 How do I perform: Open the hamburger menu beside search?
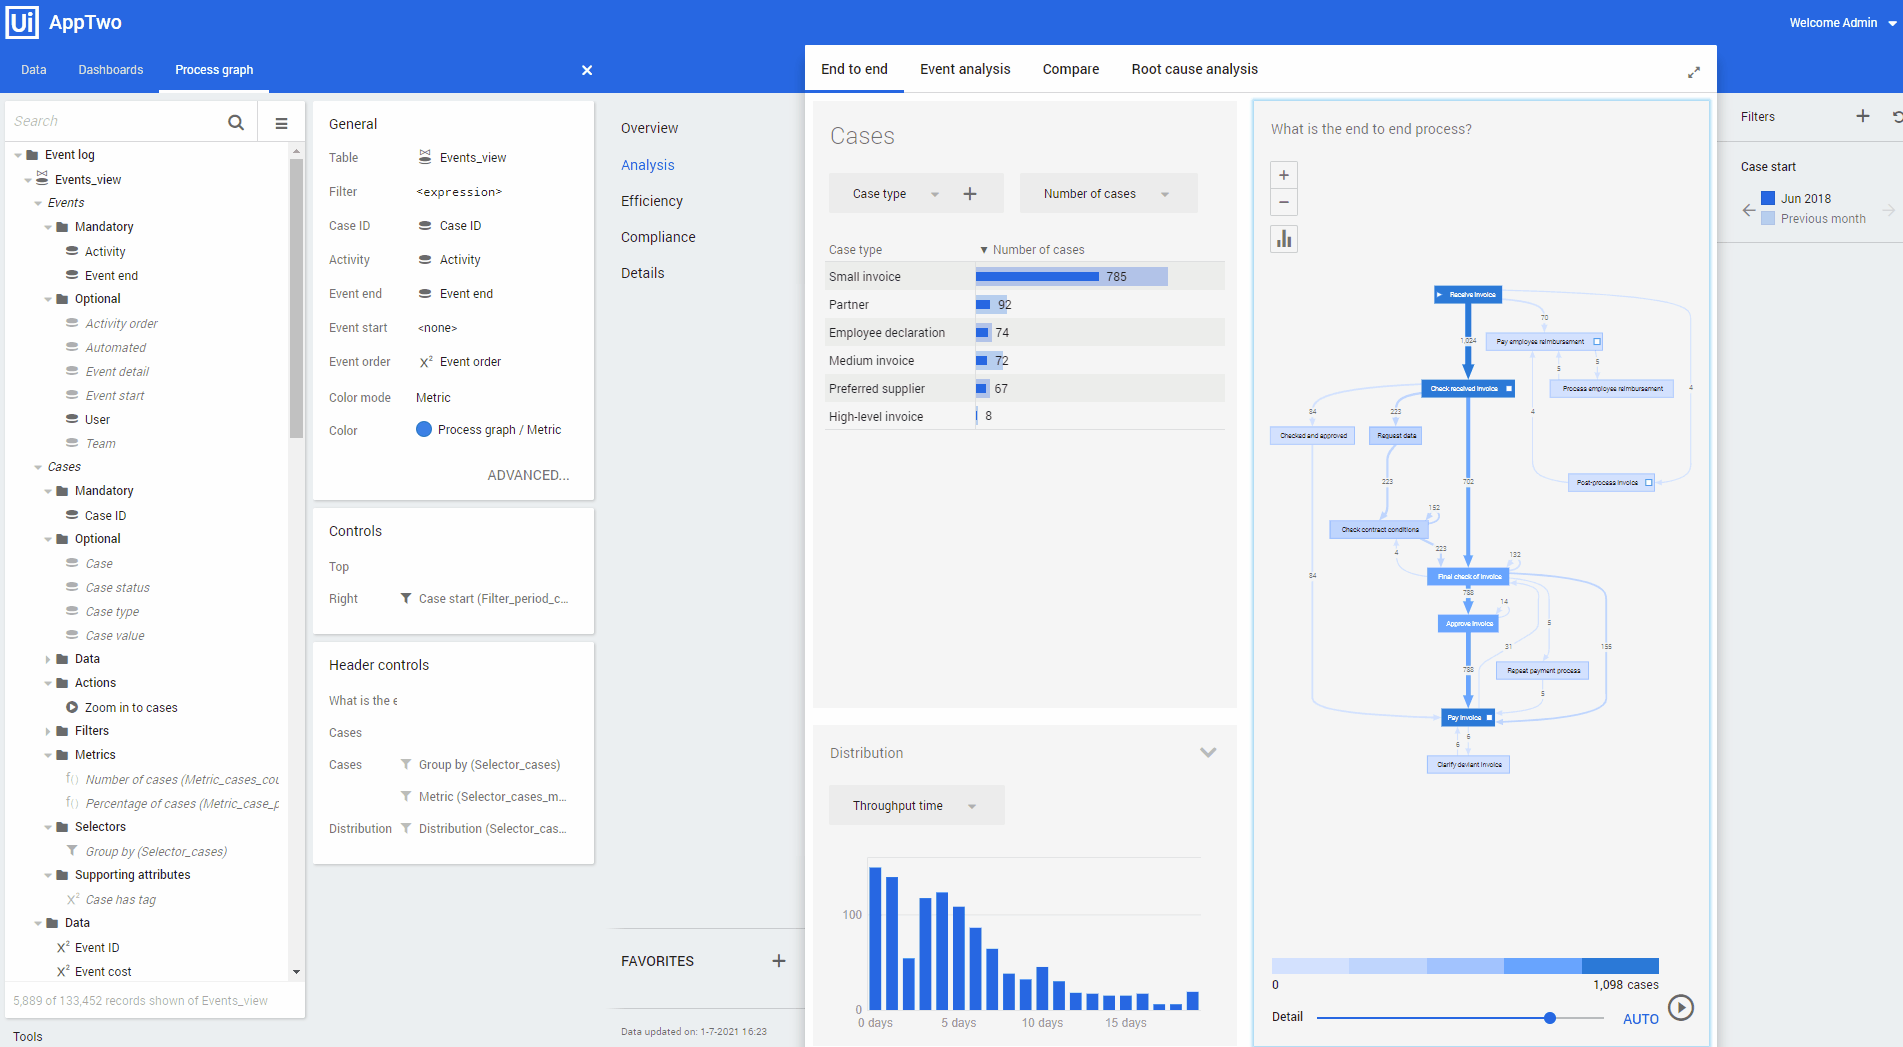click(281, 123)
